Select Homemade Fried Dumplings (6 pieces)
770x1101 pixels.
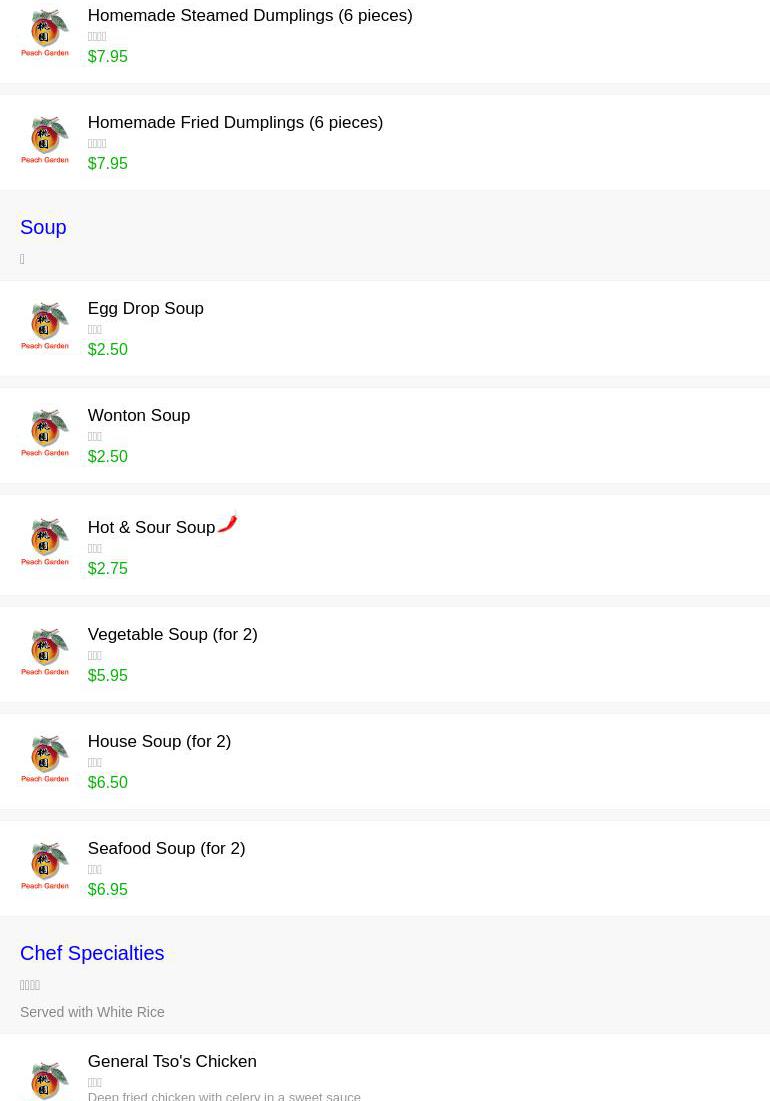pos(235,123)
